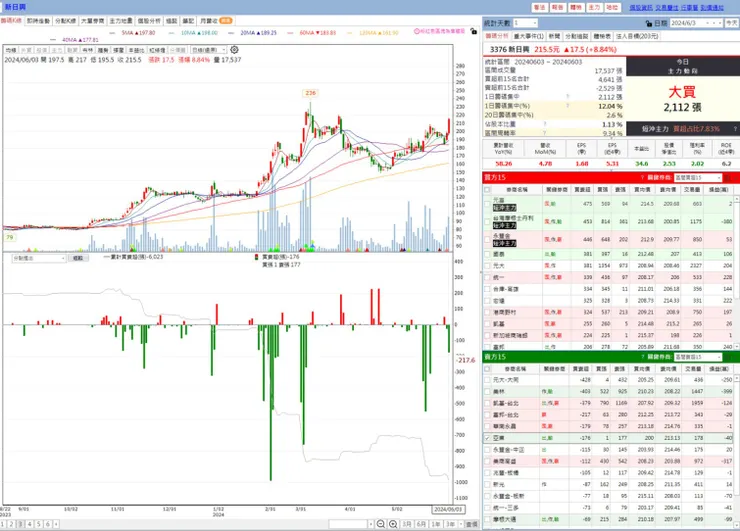The image size is (740, 531).
Task: Click the question mark beside 短沖主力 買超占比
Action: [735, 129]
